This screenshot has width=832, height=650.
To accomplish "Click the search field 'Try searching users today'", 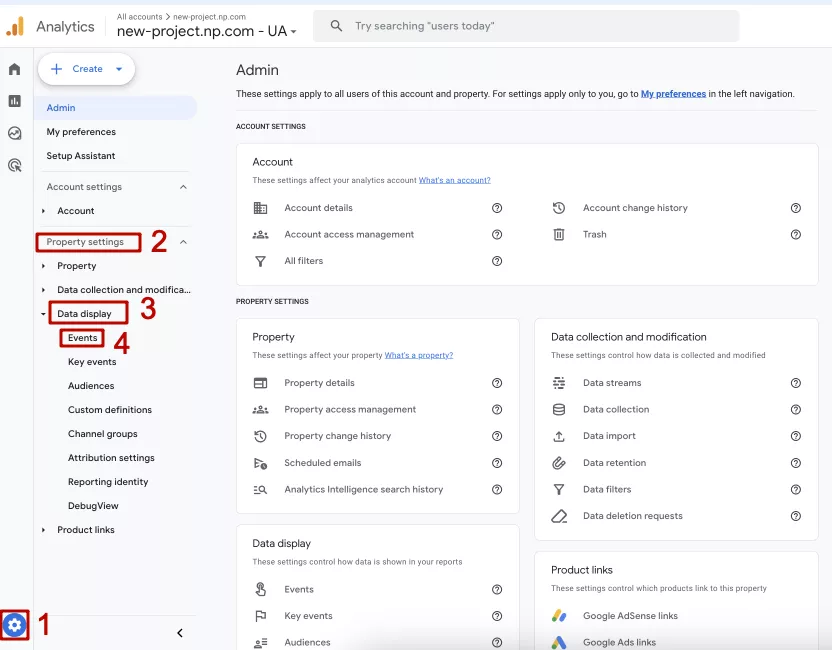I will [x=526, y=26].
